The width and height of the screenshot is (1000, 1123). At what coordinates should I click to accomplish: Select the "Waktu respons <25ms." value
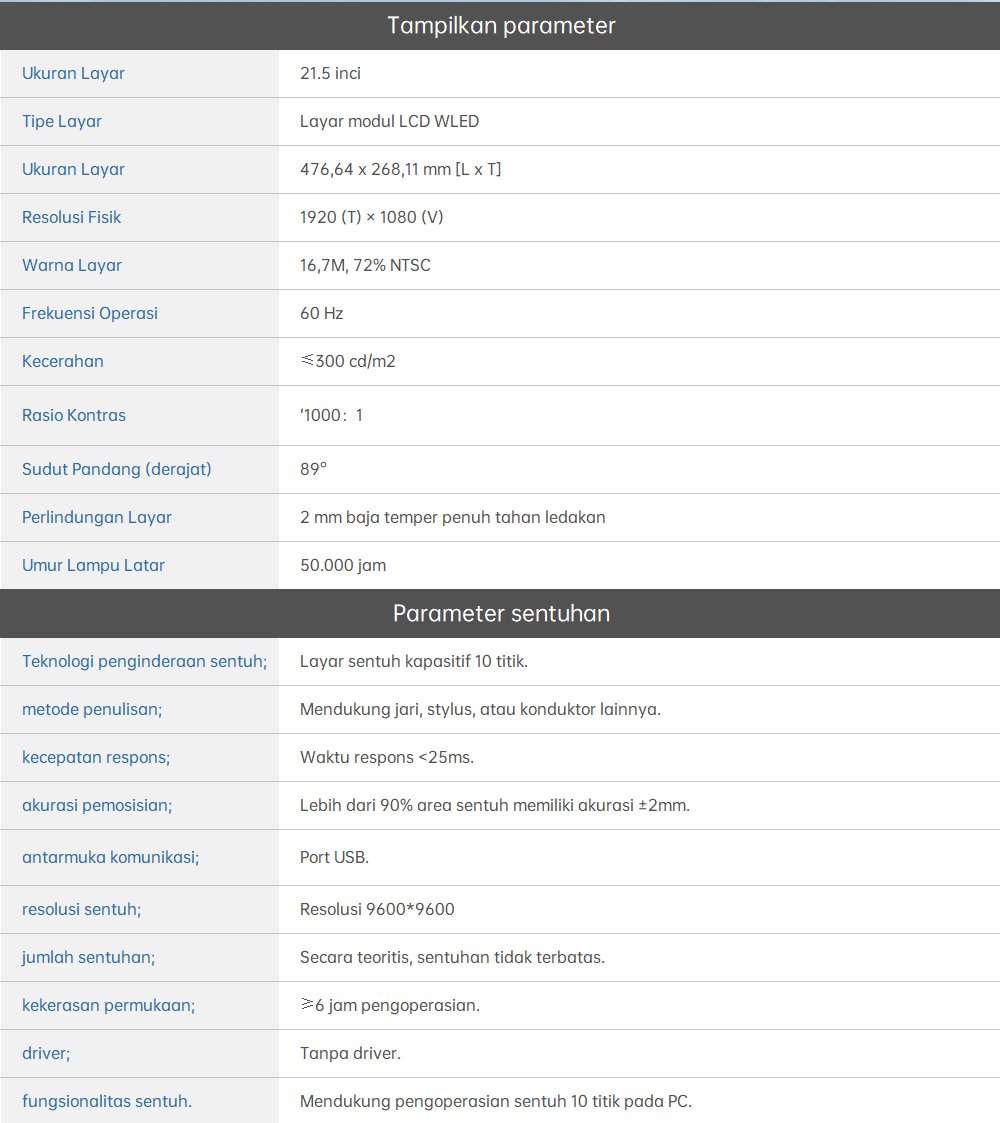tap(387, 757)
